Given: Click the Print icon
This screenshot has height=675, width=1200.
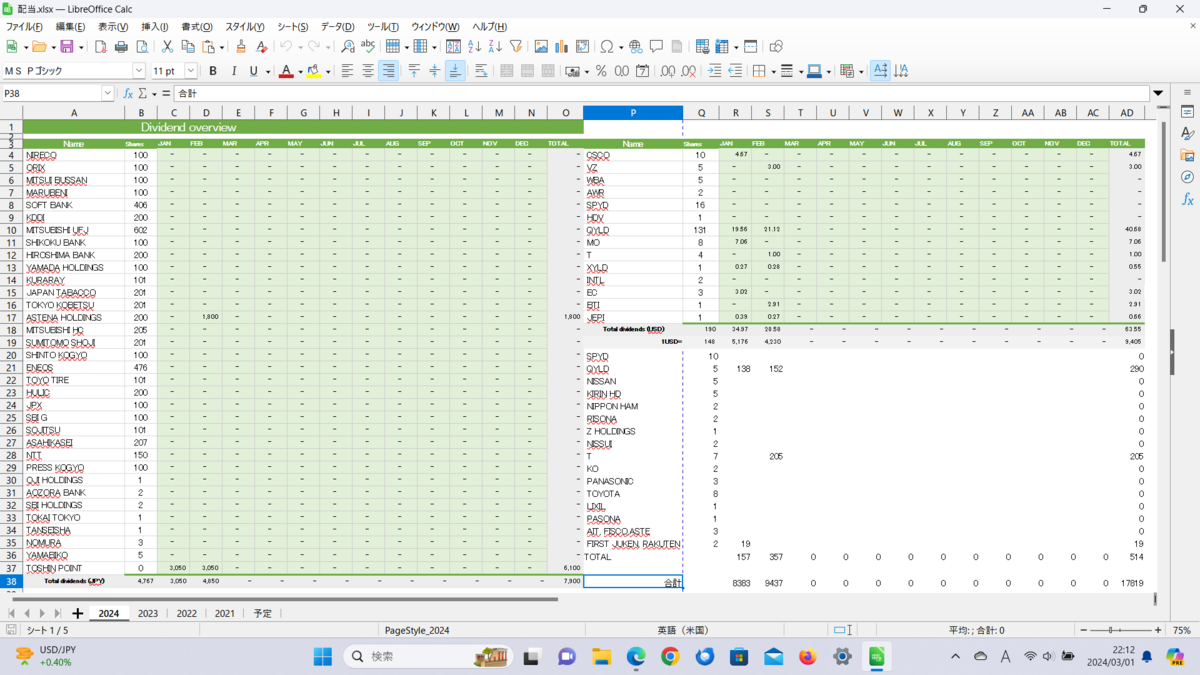Looking at the screenshot, I should (x=121, y=46).
